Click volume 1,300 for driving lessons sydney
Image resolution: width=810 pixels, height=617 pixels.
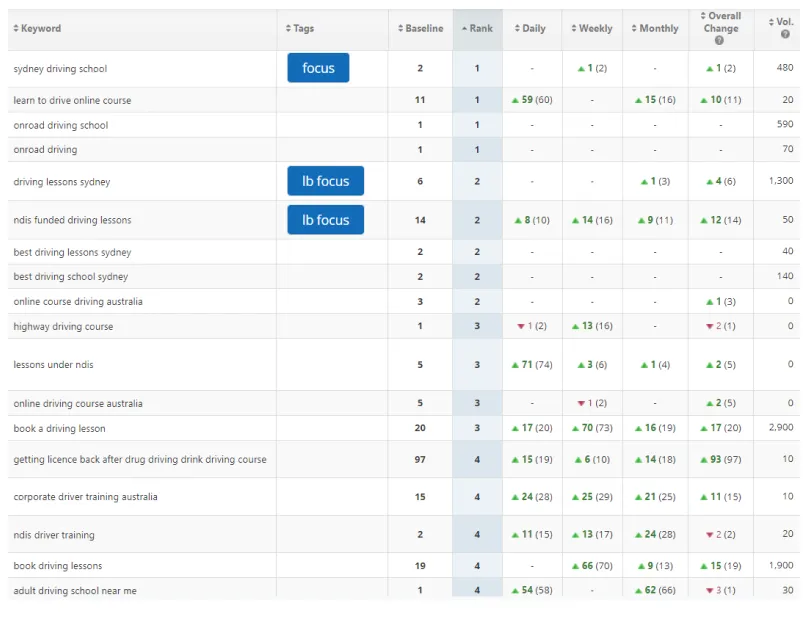tap(781, 180)
